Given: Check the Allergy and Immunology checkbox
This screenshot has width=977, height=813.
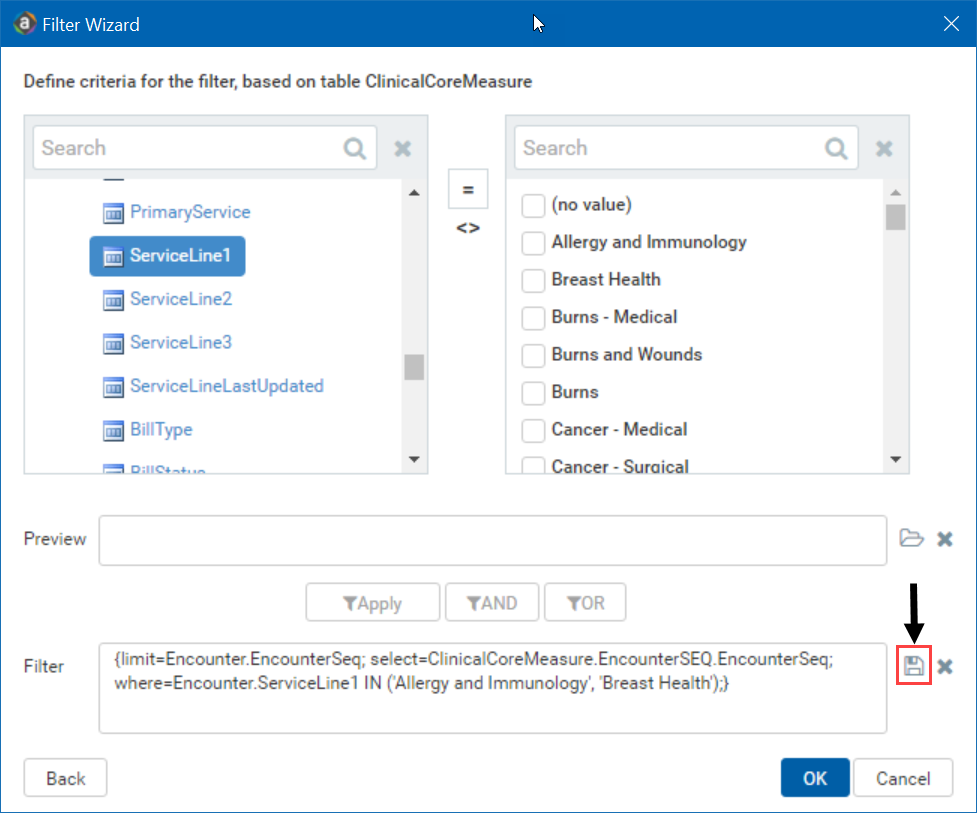Looking at the screenshot, I should click(x=534, y=243).
